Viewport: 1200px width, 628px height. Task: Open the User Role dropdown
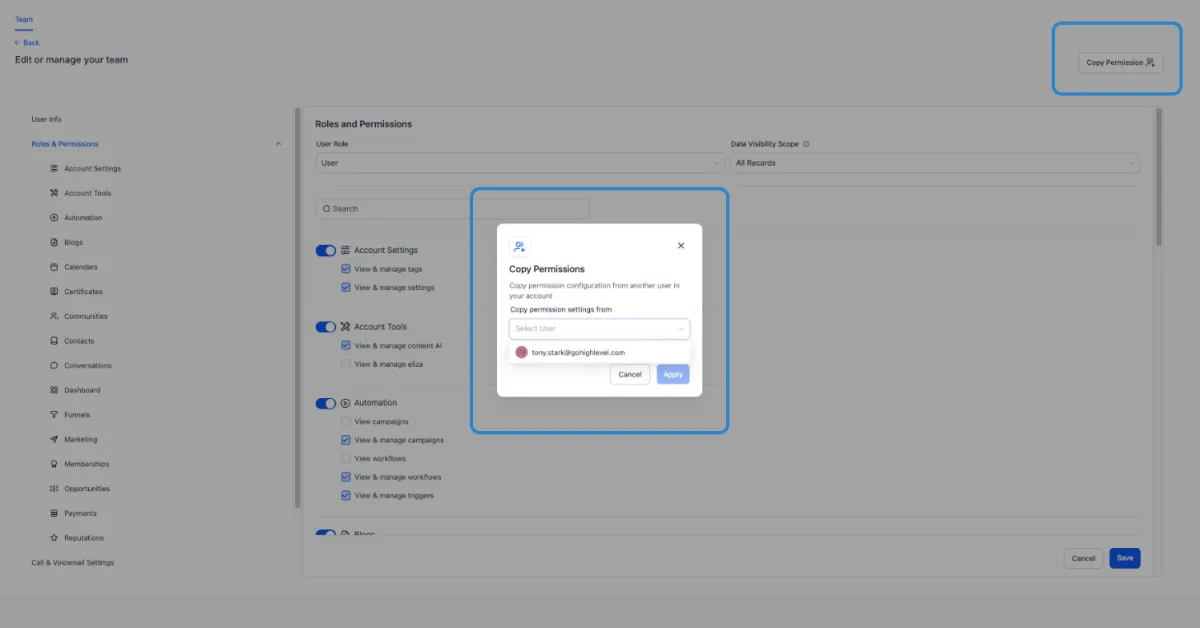(520, 163)
